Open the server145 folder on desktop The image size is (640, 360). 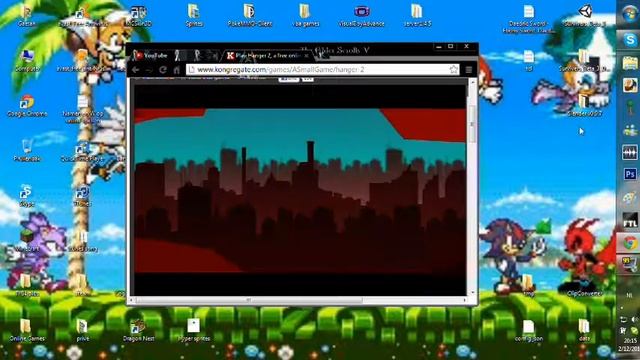(x=417, y=16)
